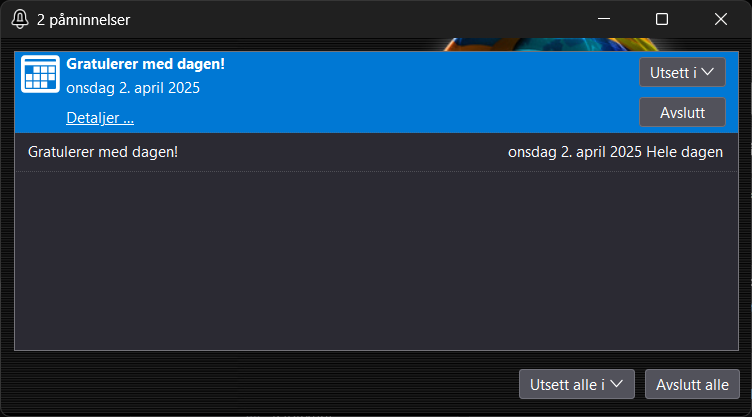
Task: Open the Detaljer ... link
Action: click(x=100, y=118)
